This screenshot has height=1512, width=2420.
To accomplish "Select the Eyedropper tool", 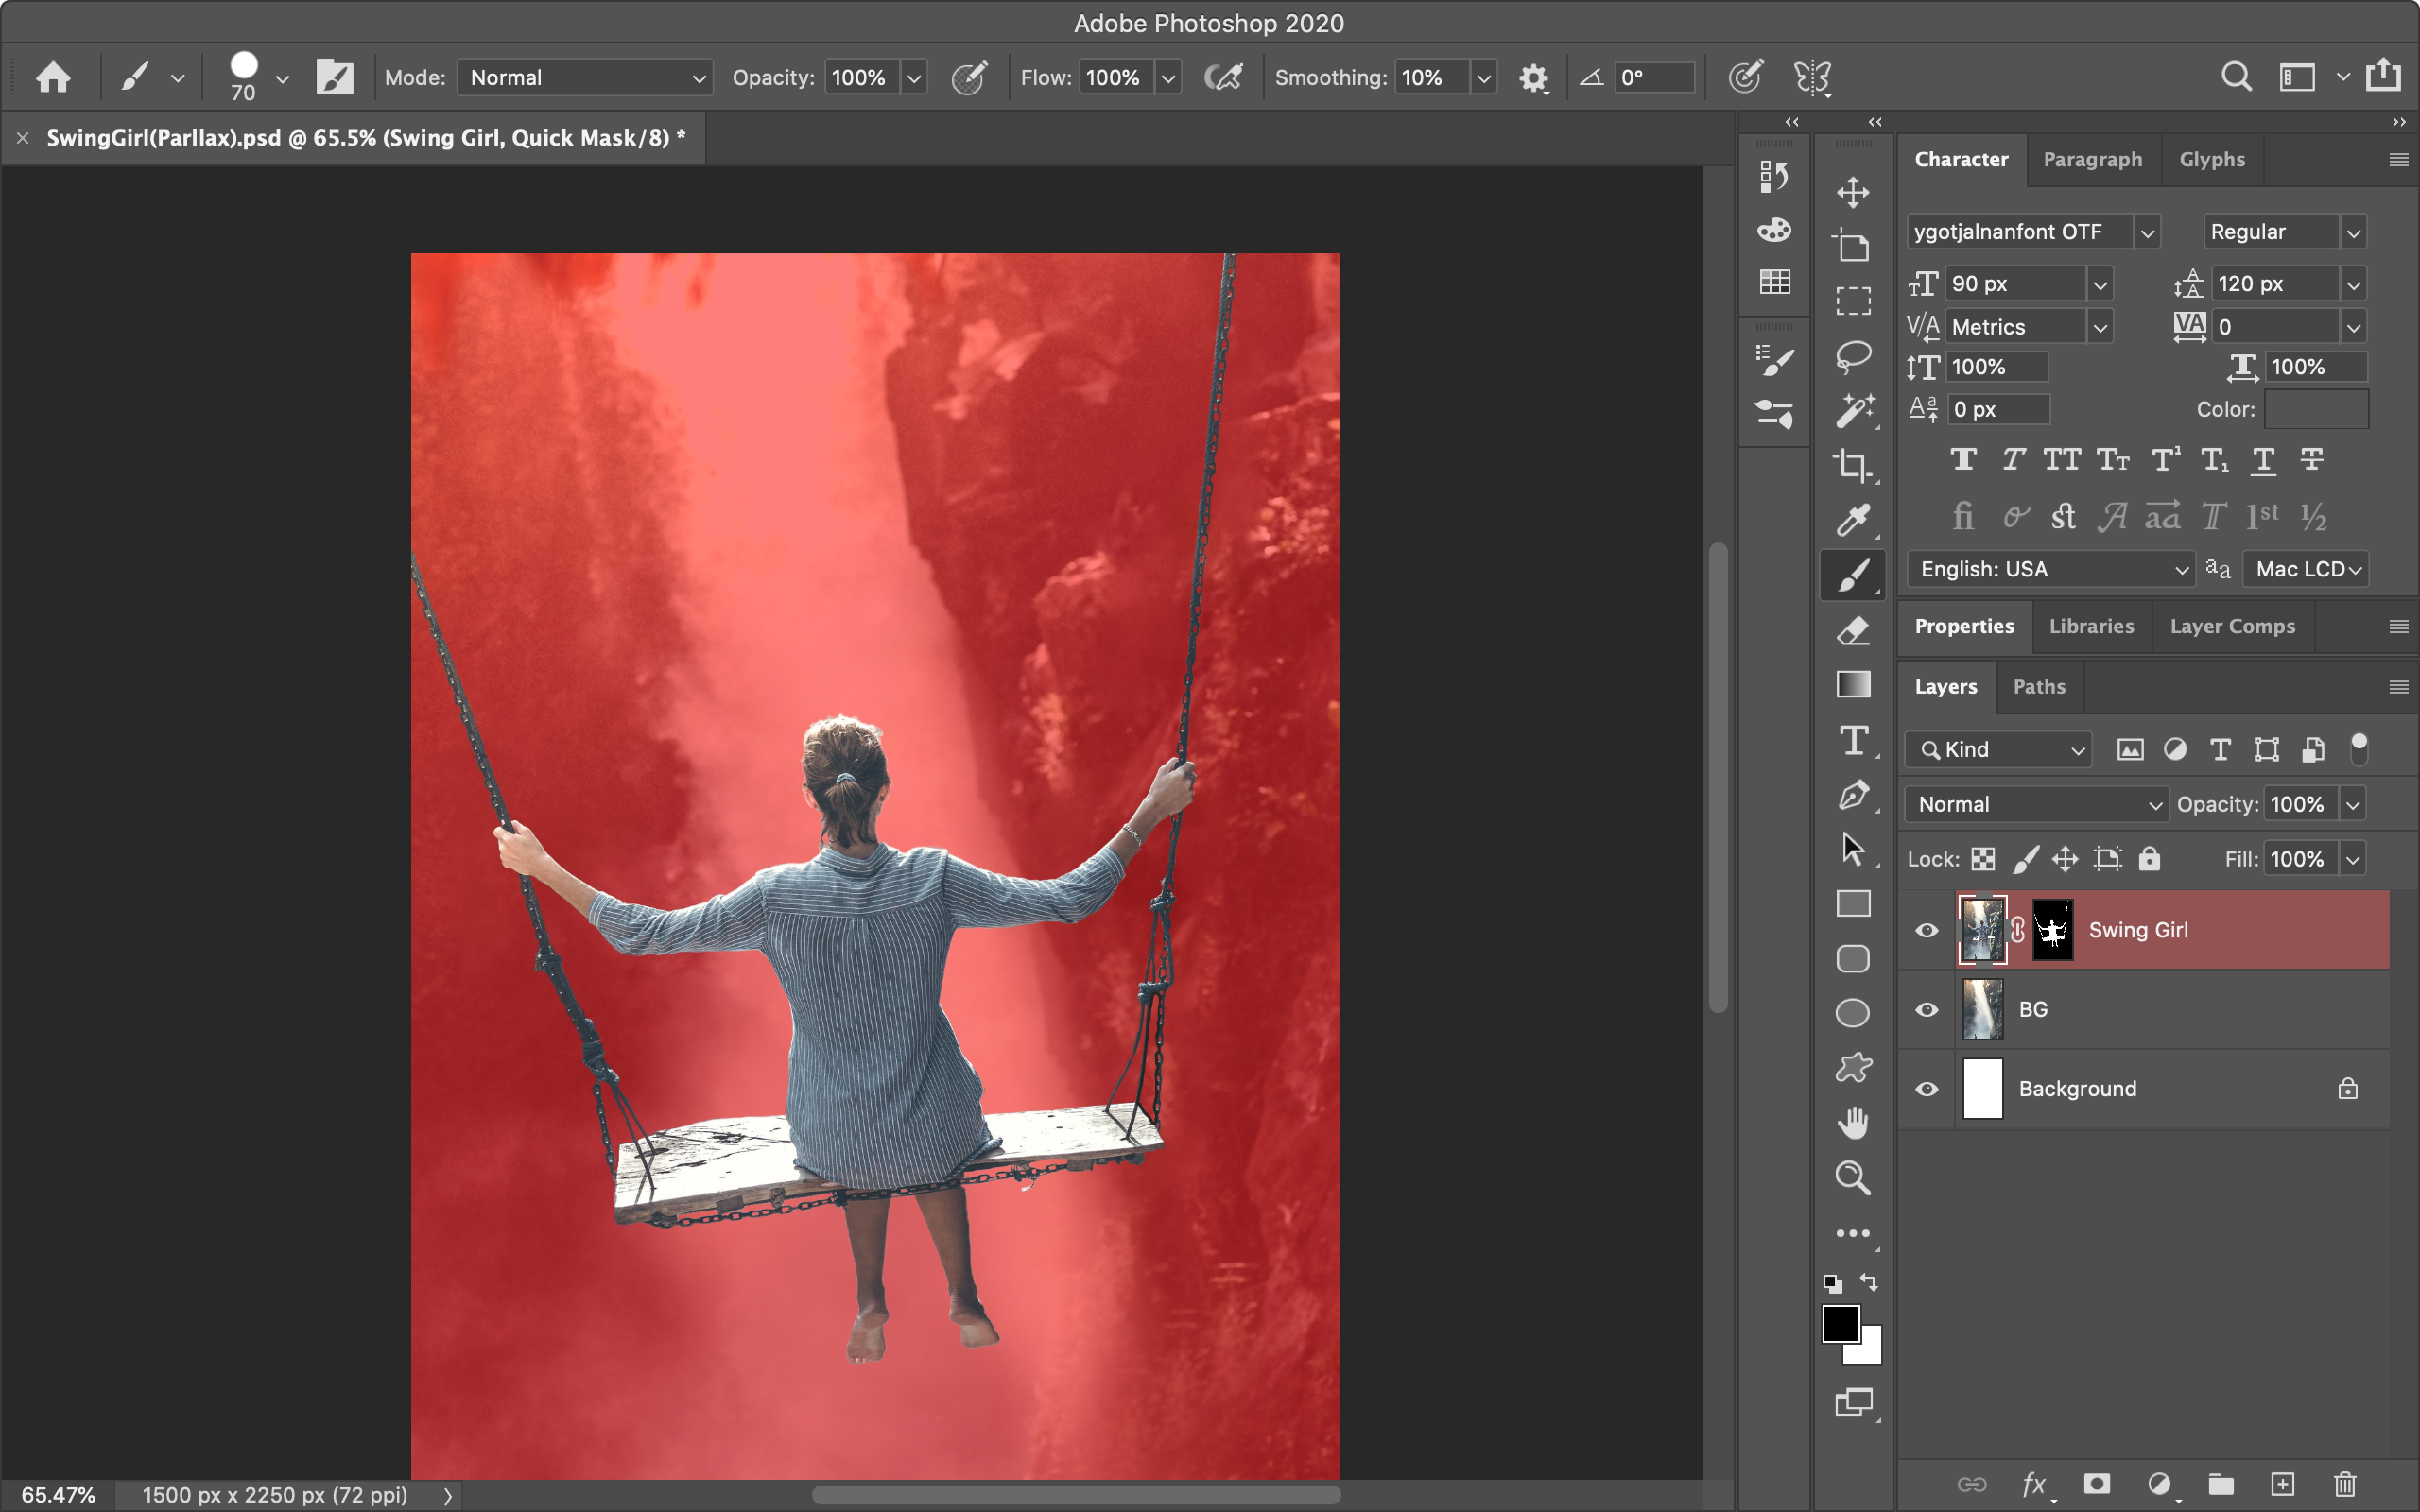I will point(1853,520).
